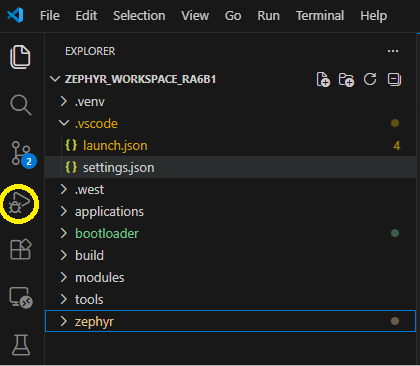Open Explorer views and more actions menu
Viewport: 420px width, 366px height.
point(393,51)
